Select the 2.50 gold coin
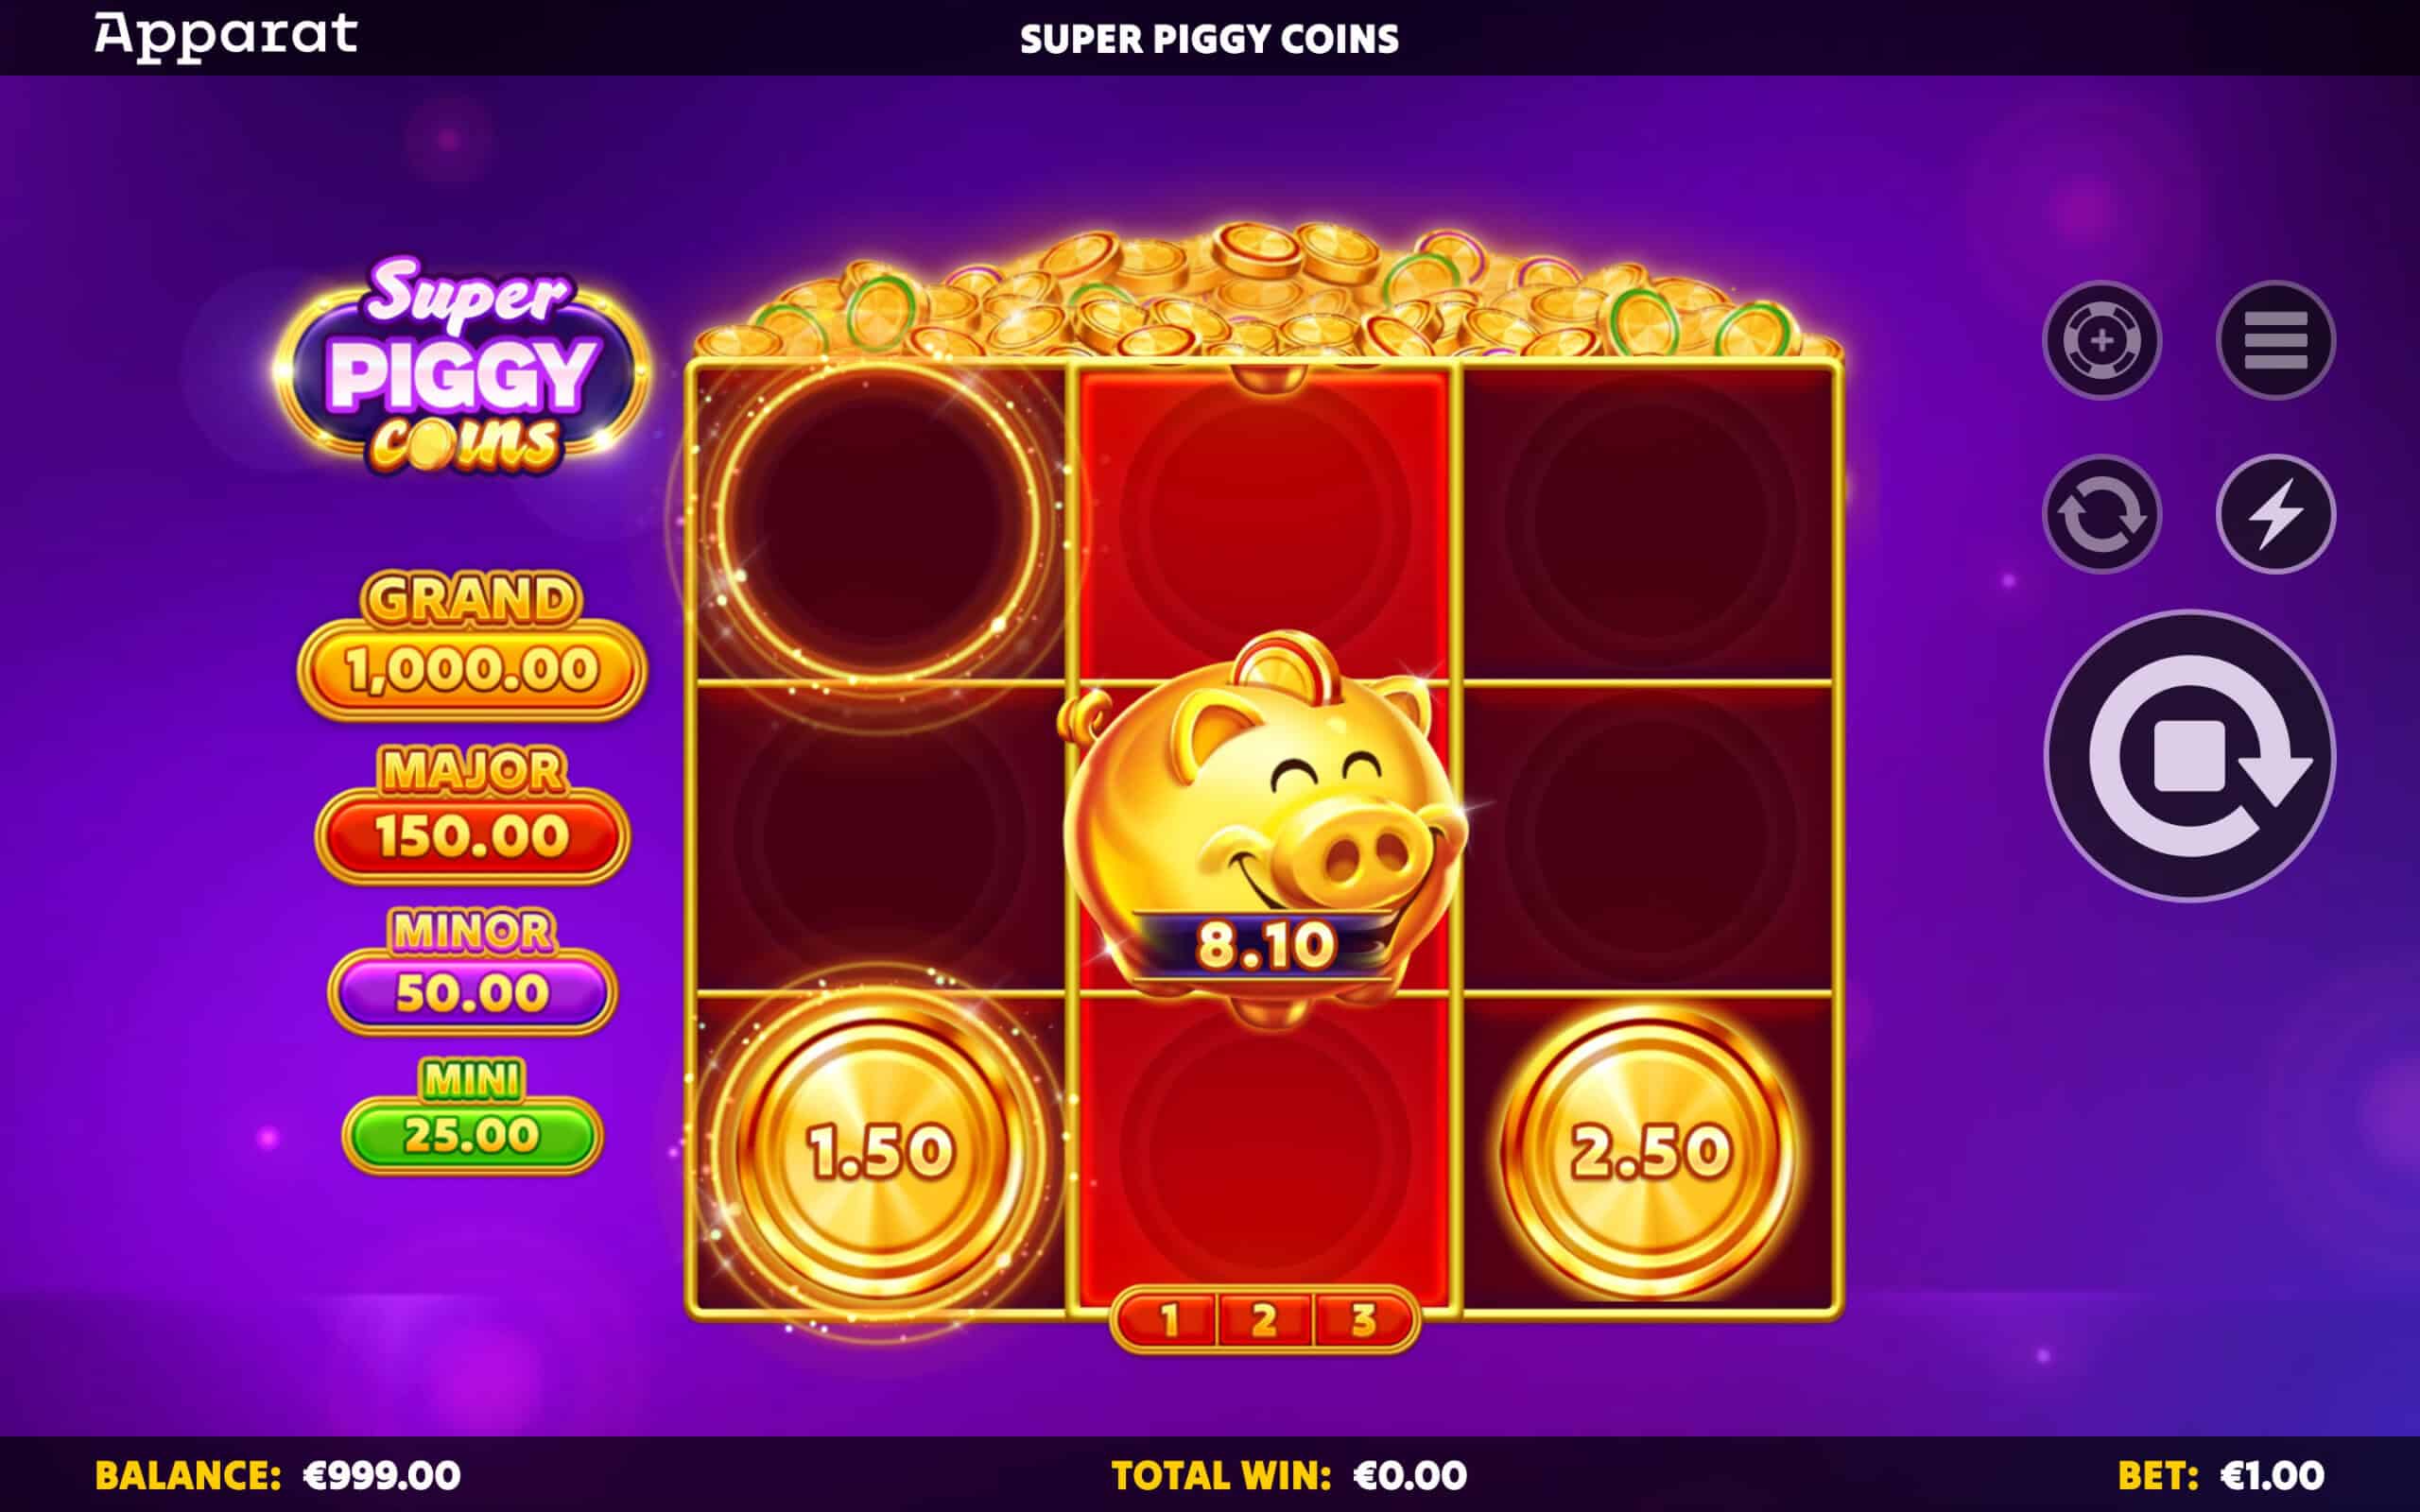This screenshot has width=2420, height=1512. click(x=1649, y=1150)
